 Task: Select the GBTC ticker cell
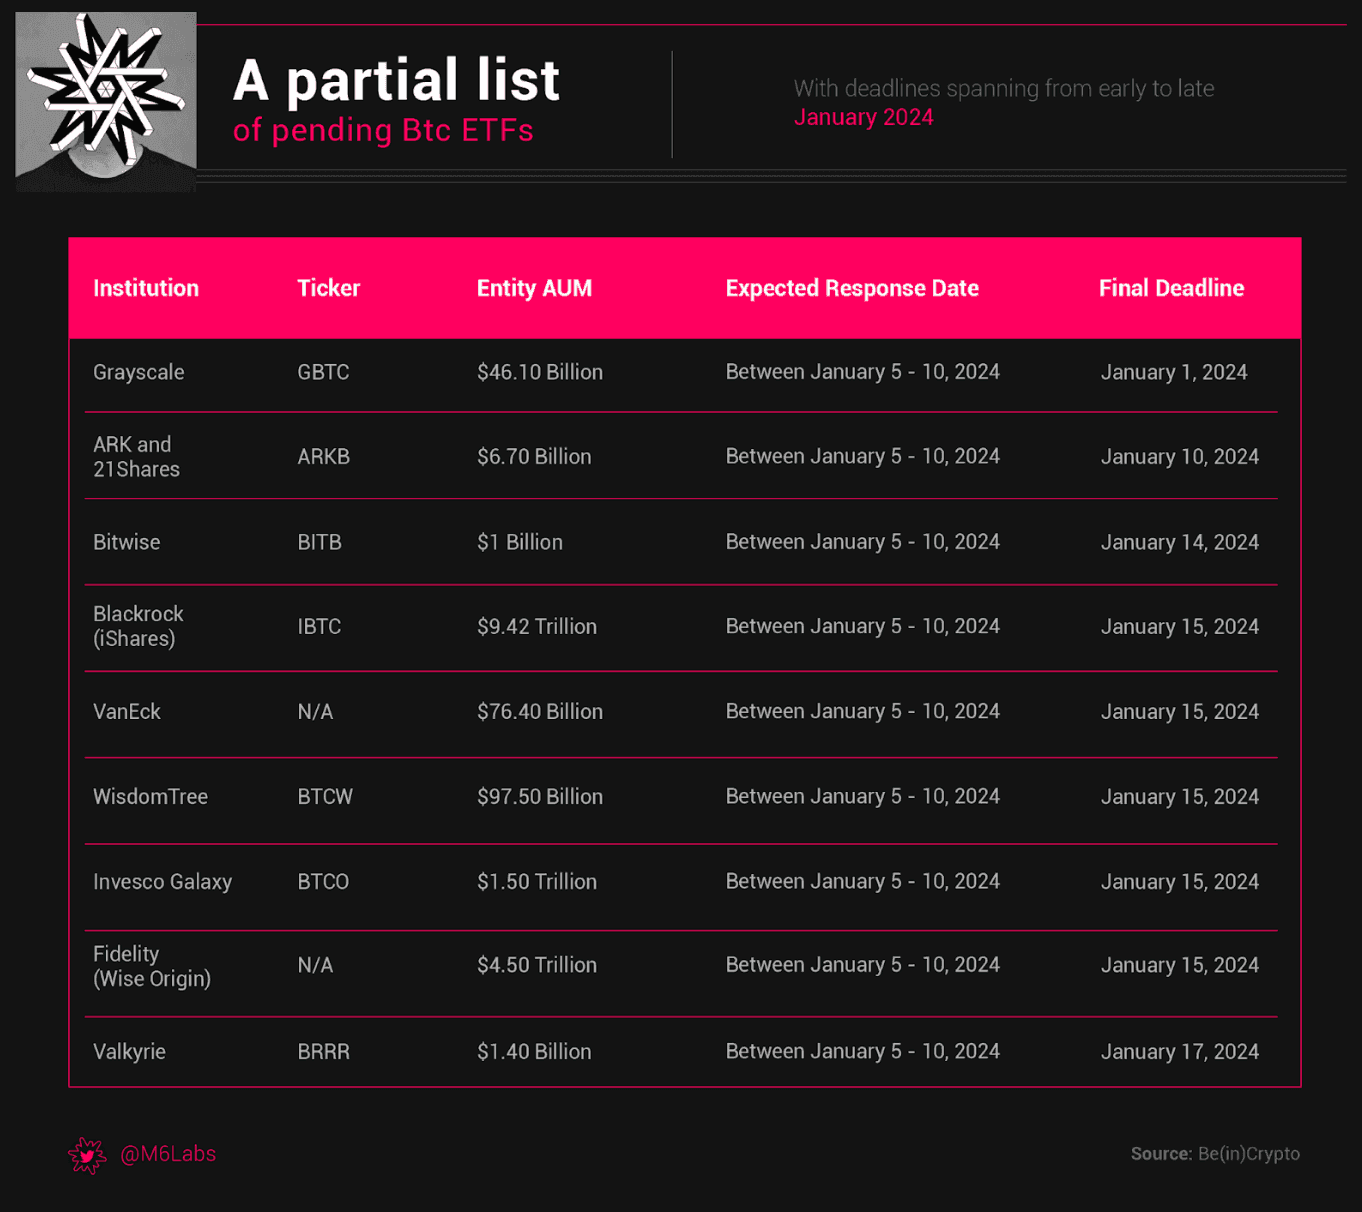tap(323, 373)
